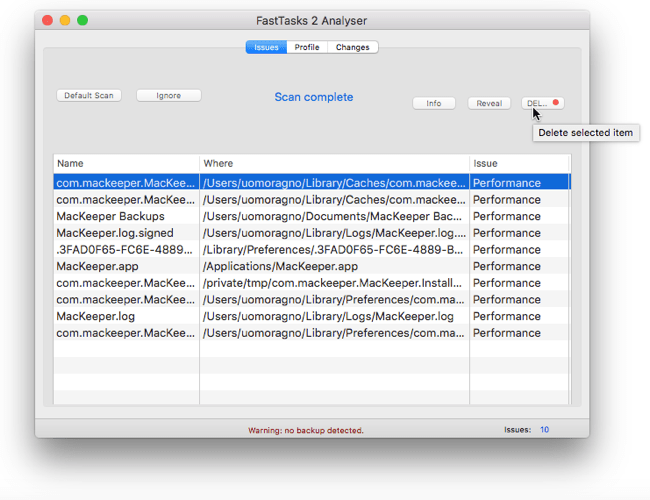Open the Profile tab

click(307, 47)
